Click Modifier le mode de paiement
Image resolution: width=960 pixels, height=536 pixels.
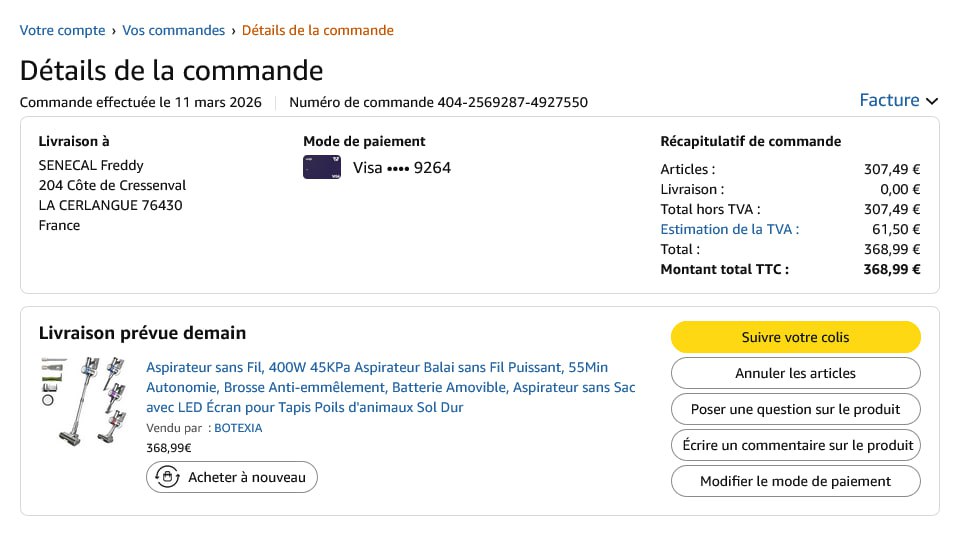795,481
